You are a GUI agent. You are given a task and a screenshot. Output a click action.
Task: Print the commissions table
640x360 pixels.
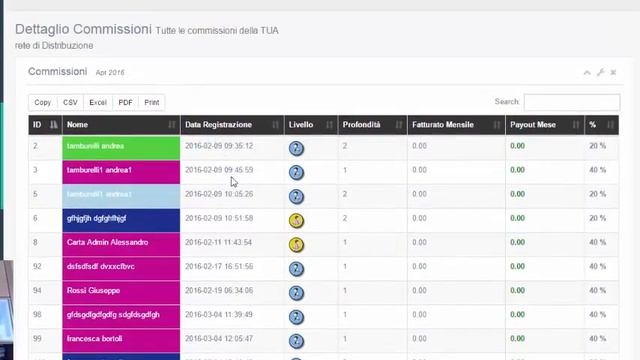152,102
